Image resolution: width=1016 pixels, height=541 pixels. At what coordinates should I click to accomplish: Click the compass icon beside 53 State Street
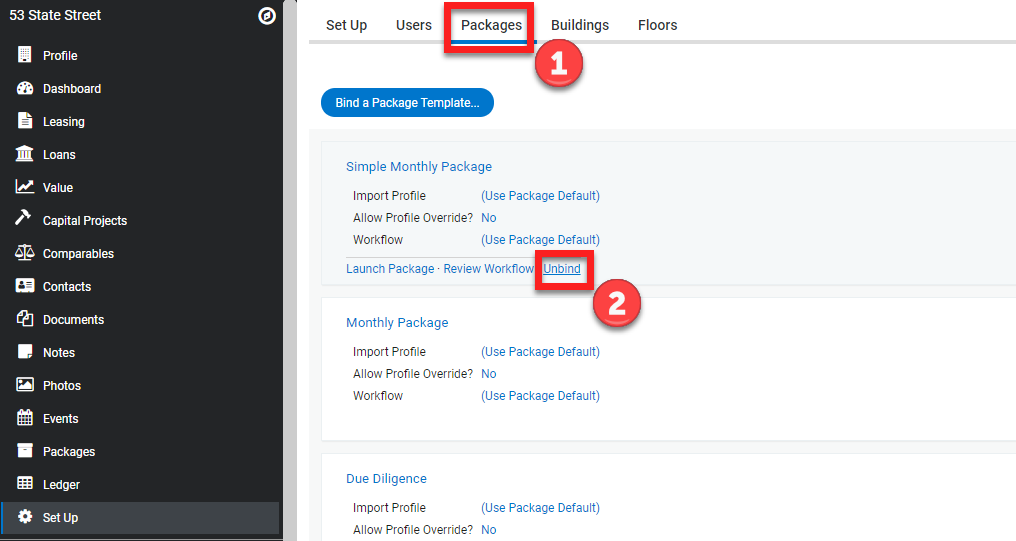267,16
